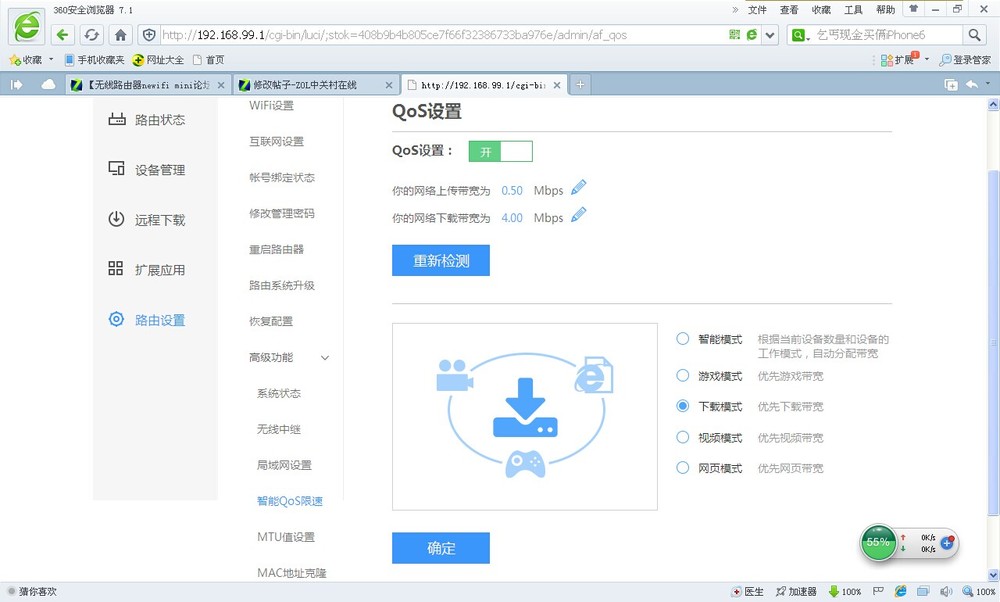Viewport: 1000px width, 602px height.
Task: Open the 工具 menu
Action: click(x=853, y=10)
